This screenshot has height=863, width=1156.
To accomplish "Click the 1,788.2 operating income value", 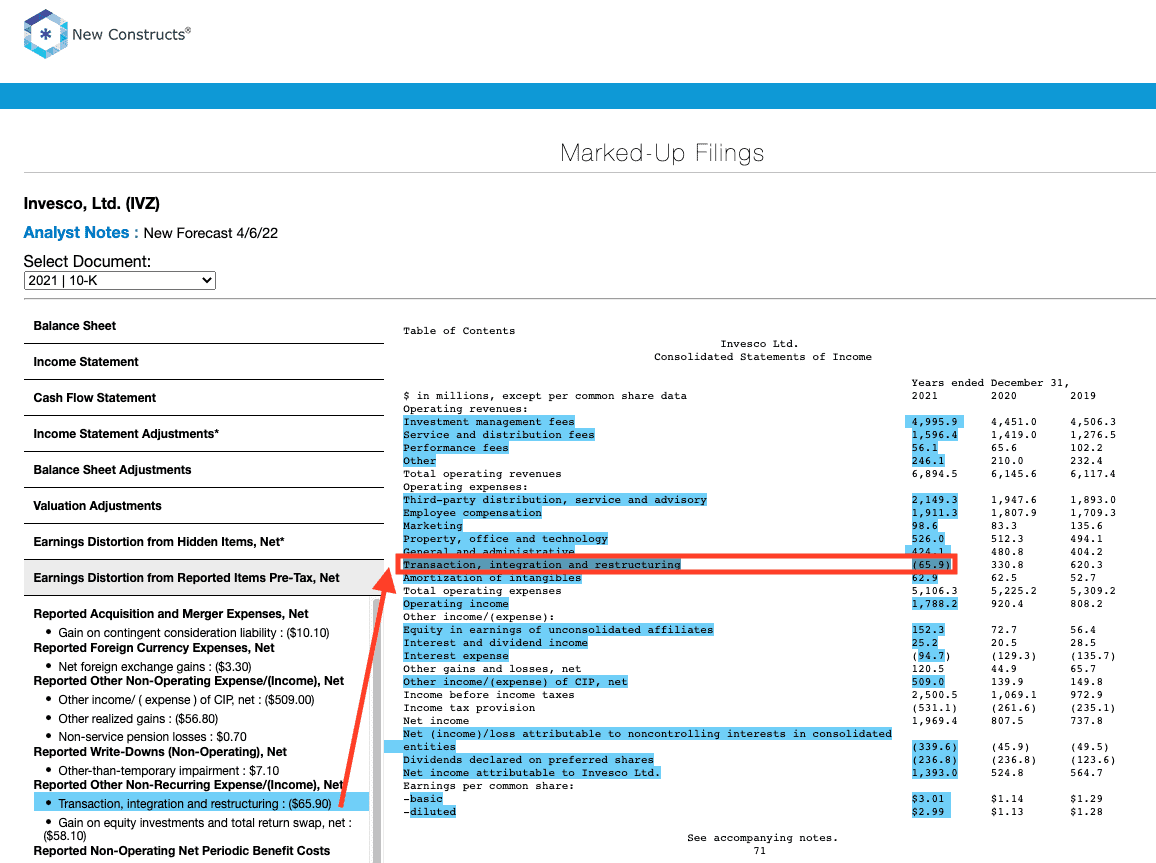I will (x=934, y=604).
